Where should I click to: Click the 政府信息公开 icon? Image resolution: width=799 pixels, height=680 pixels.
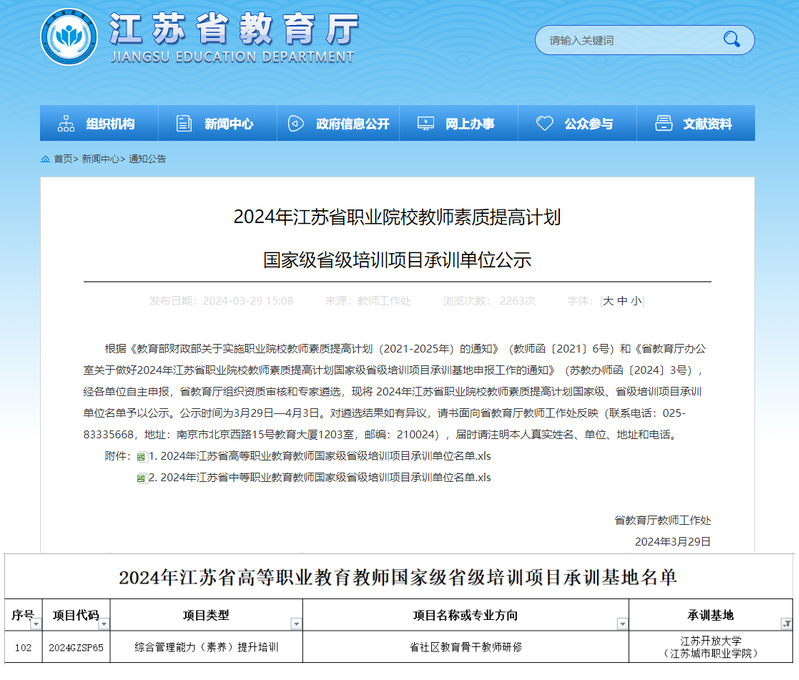coord(296,124)
